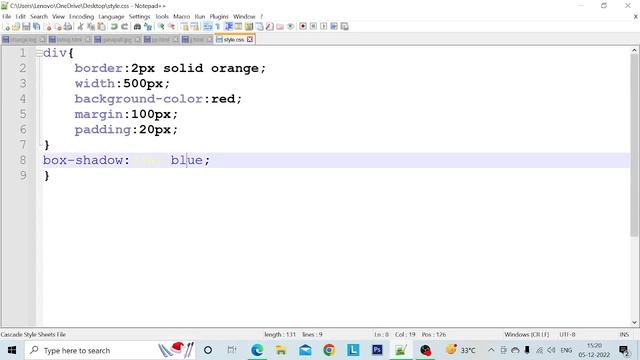The width and height of the screenshot is (640, 360).
Task: Click the vertical scrollbar thumb
Action: coord(634,145)
